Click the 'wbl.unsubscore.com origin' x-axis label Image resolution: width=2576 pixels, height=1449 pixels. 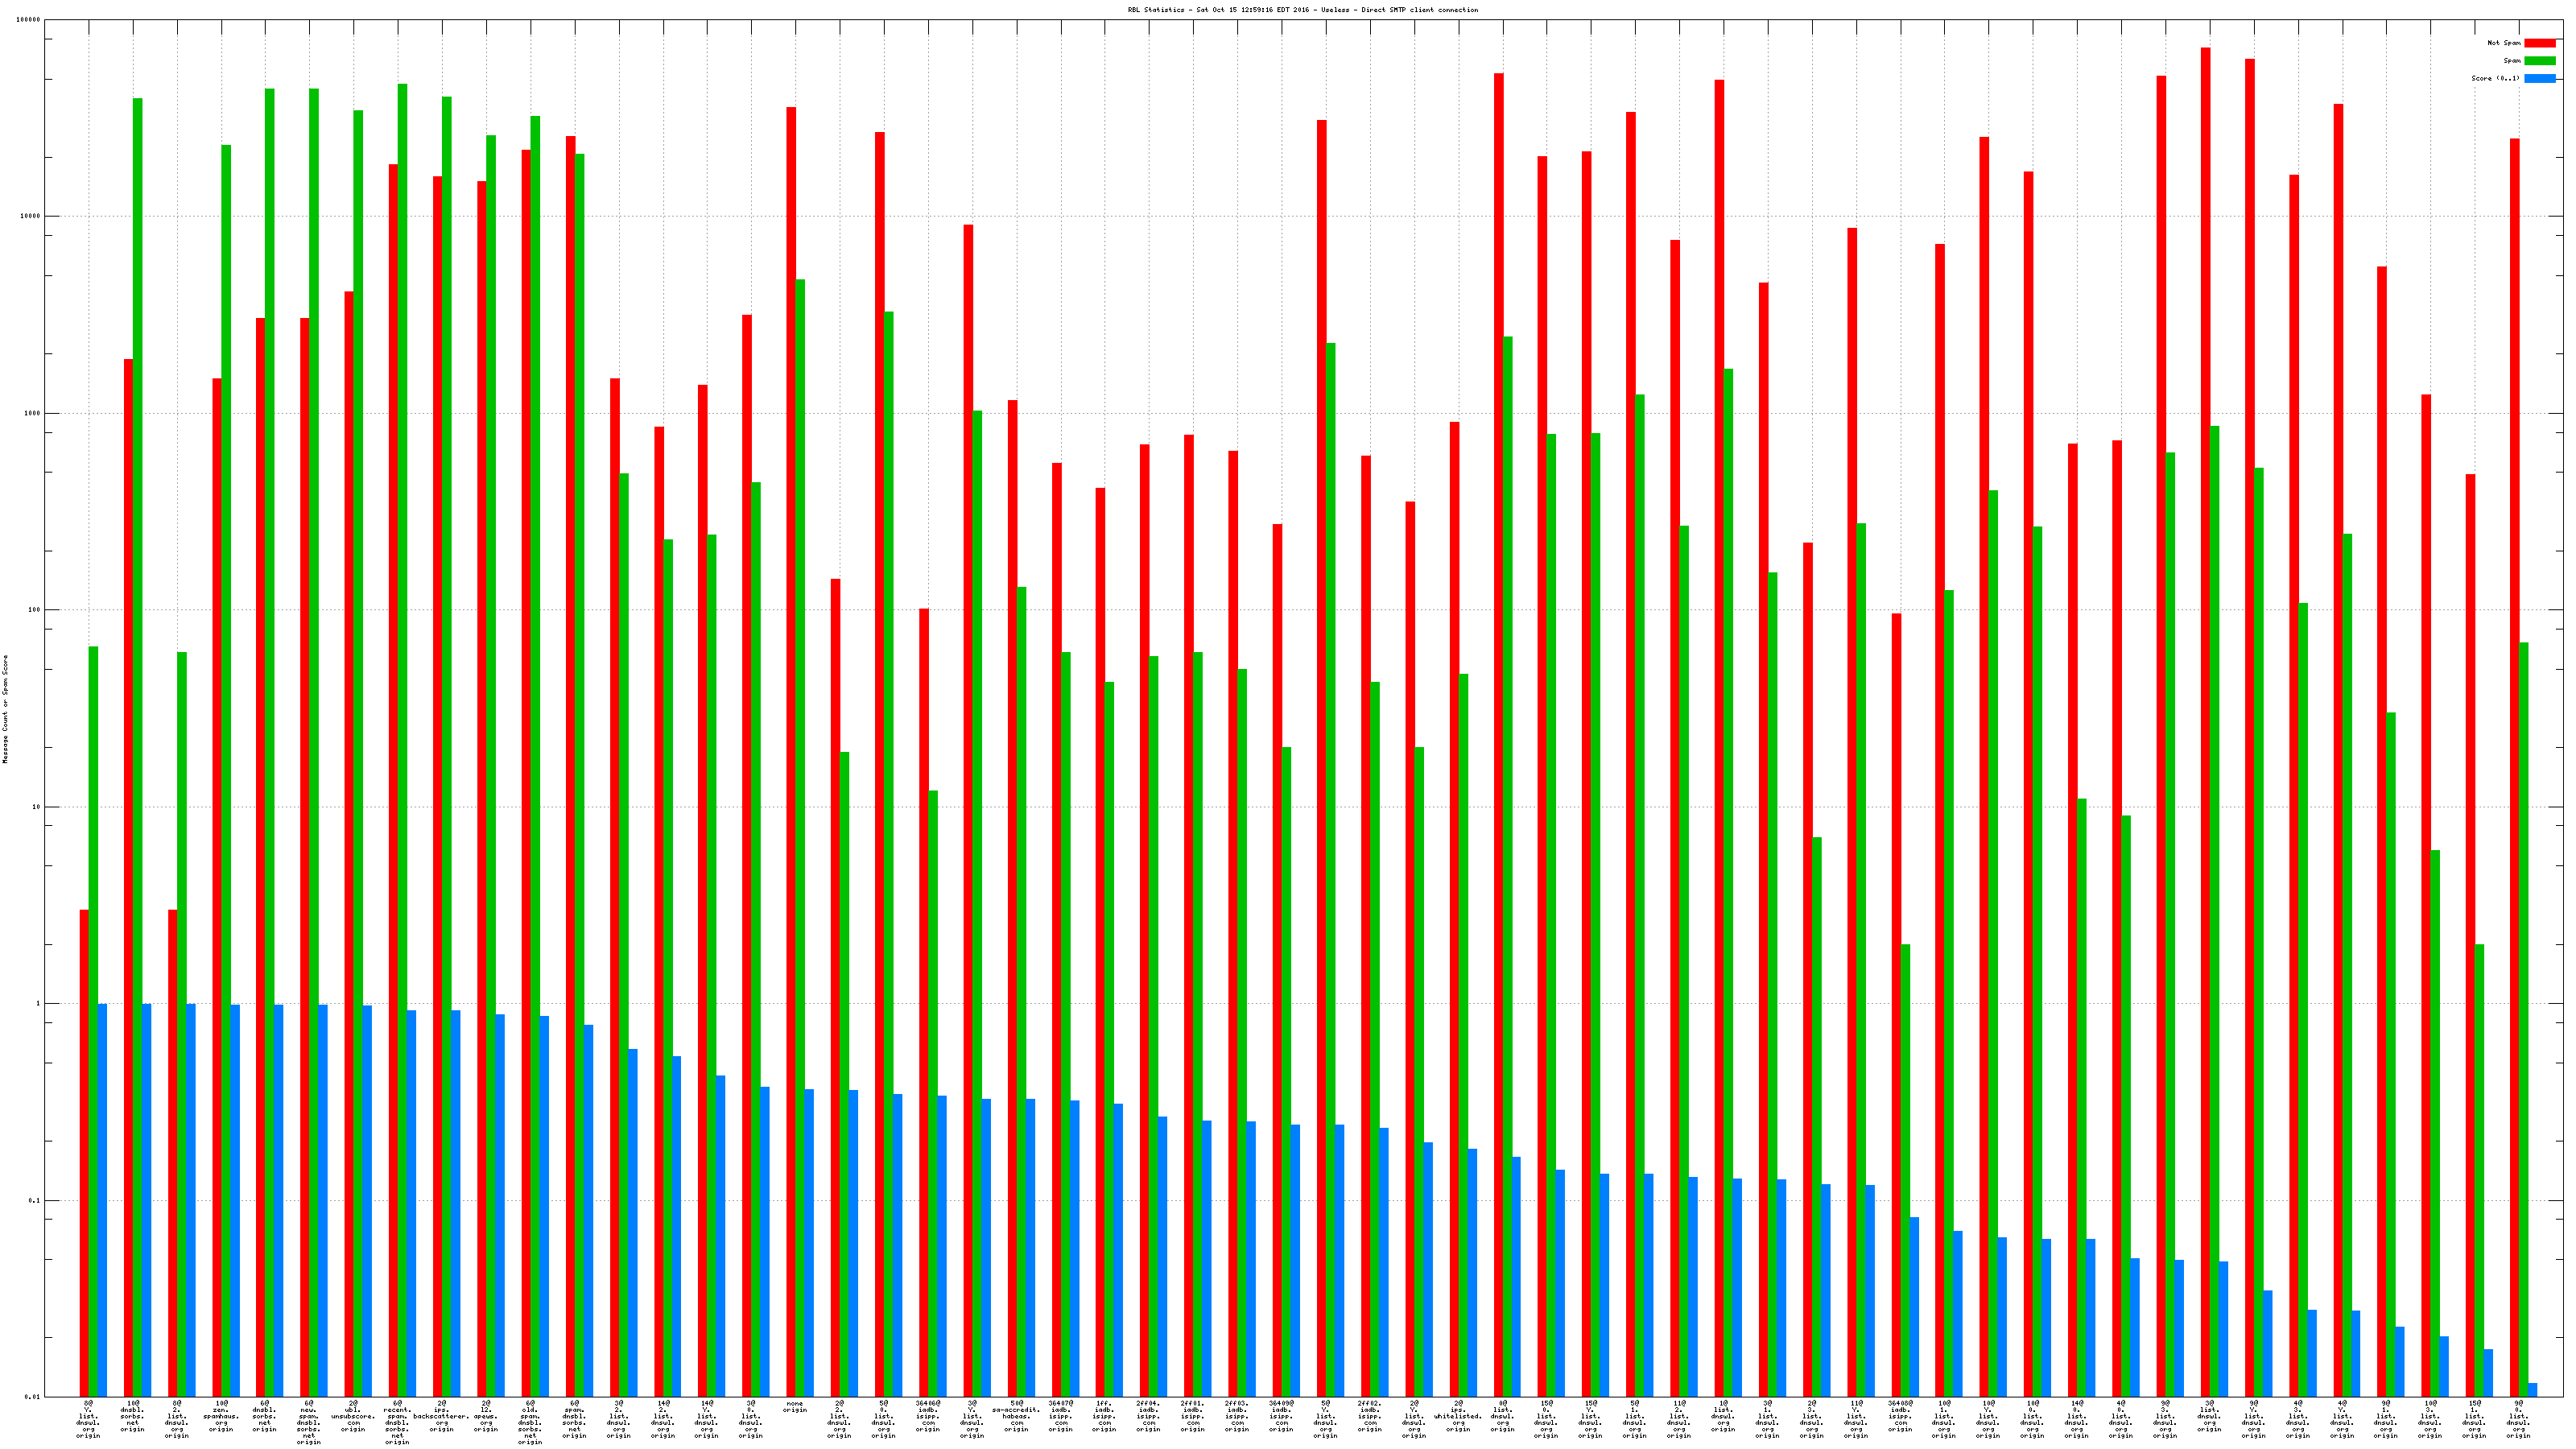(x=353, y=1416)
